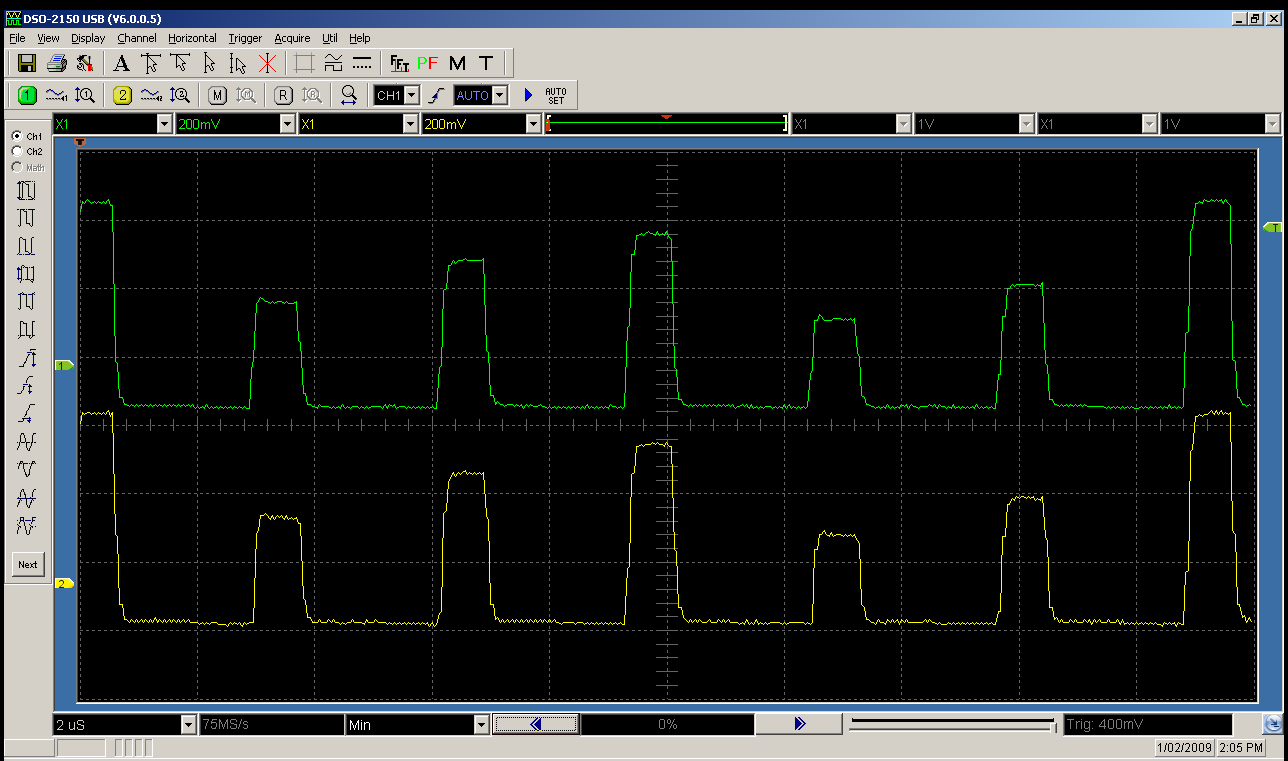Click the refresh icon at bottom right
The width and height of the screenshot is (1288, 761).
click(x=1272, y=724)
